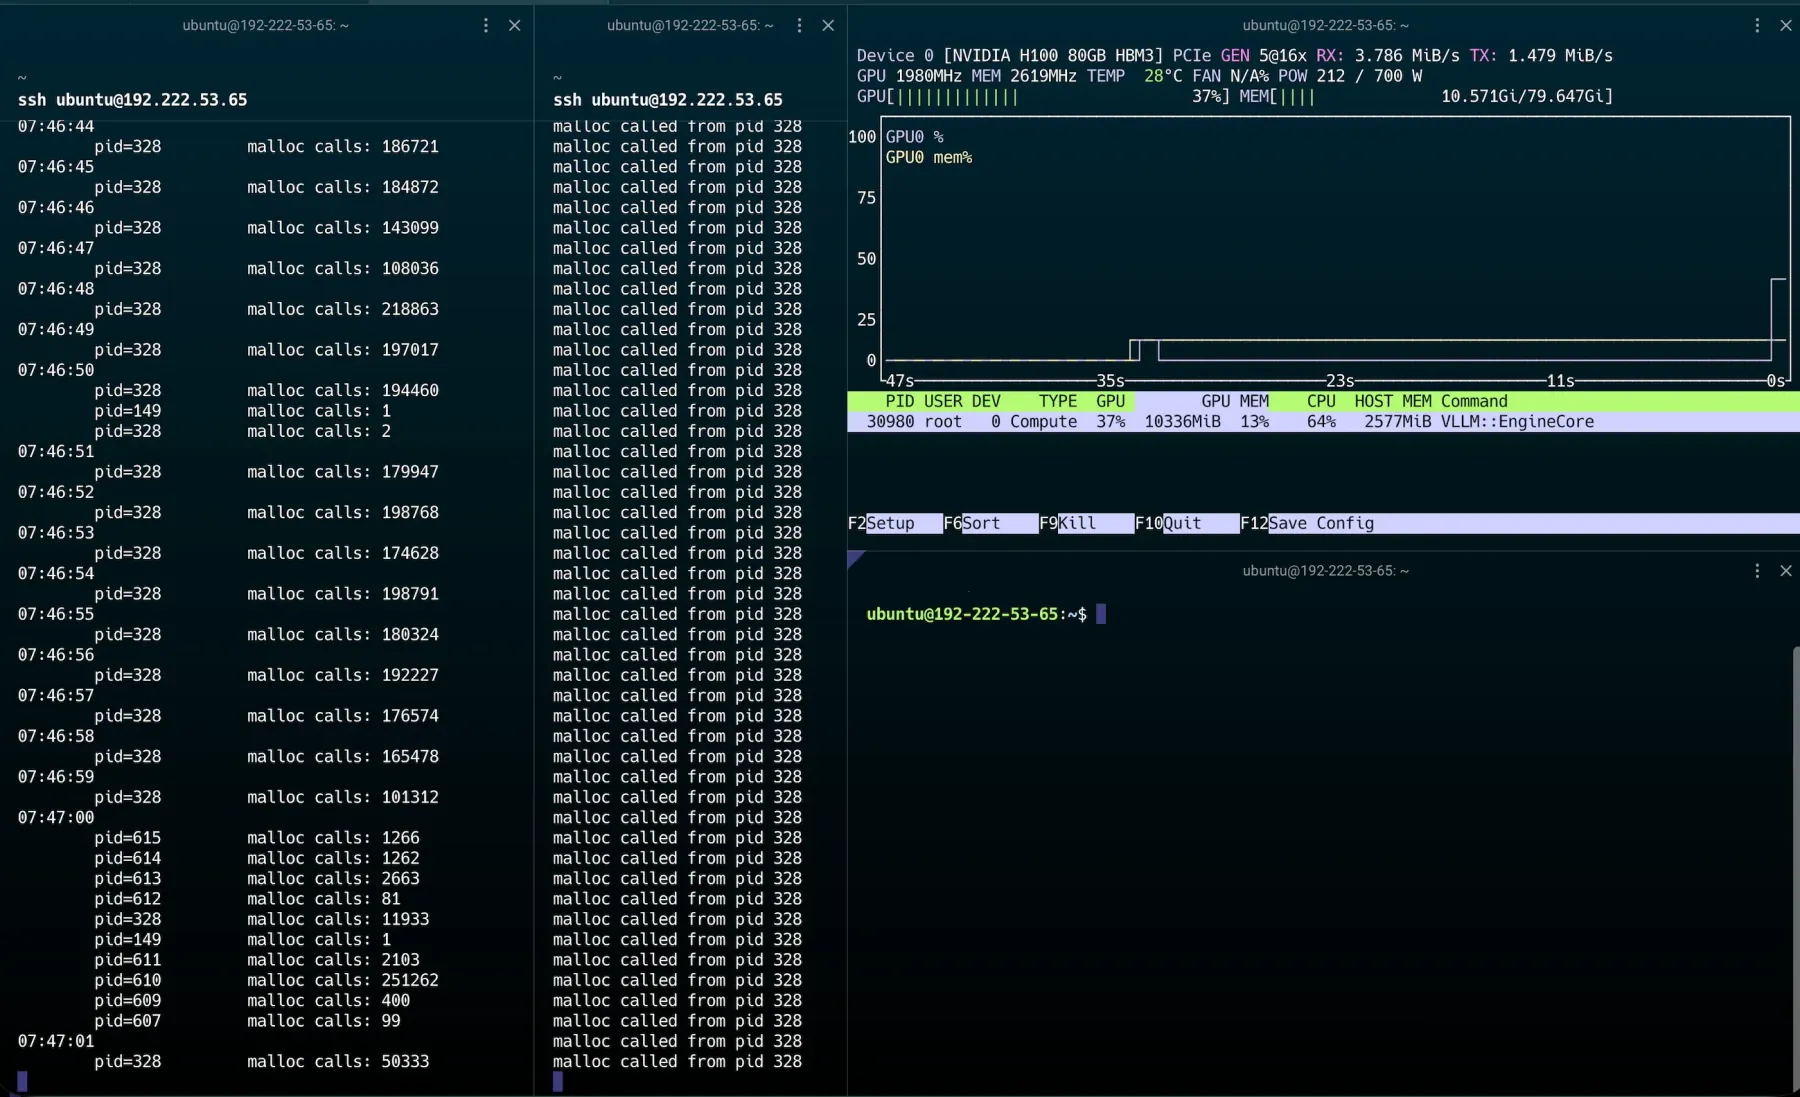
Task: Open kebab menu of left terminal pane
Action: [486, 25]
